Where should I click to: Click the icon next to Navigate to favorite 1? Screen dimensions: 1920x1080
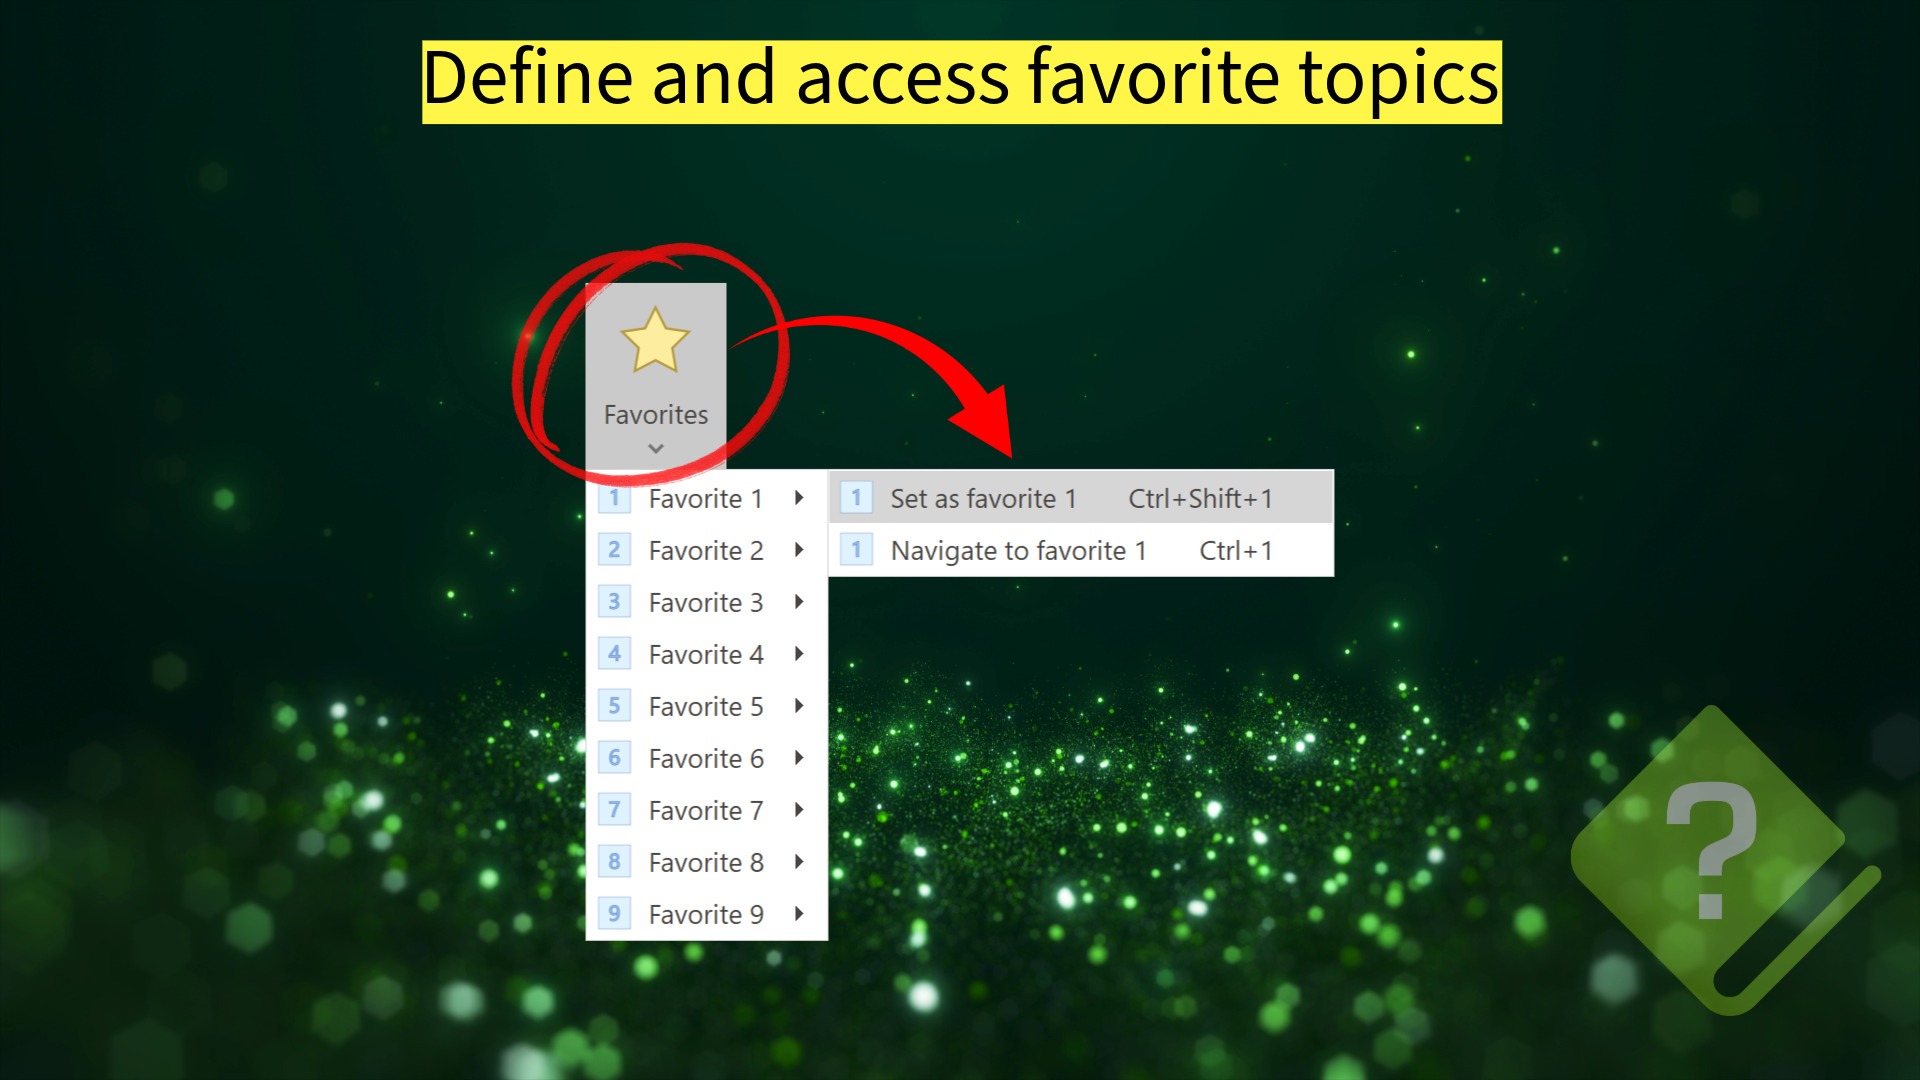[x=856, y=550]
